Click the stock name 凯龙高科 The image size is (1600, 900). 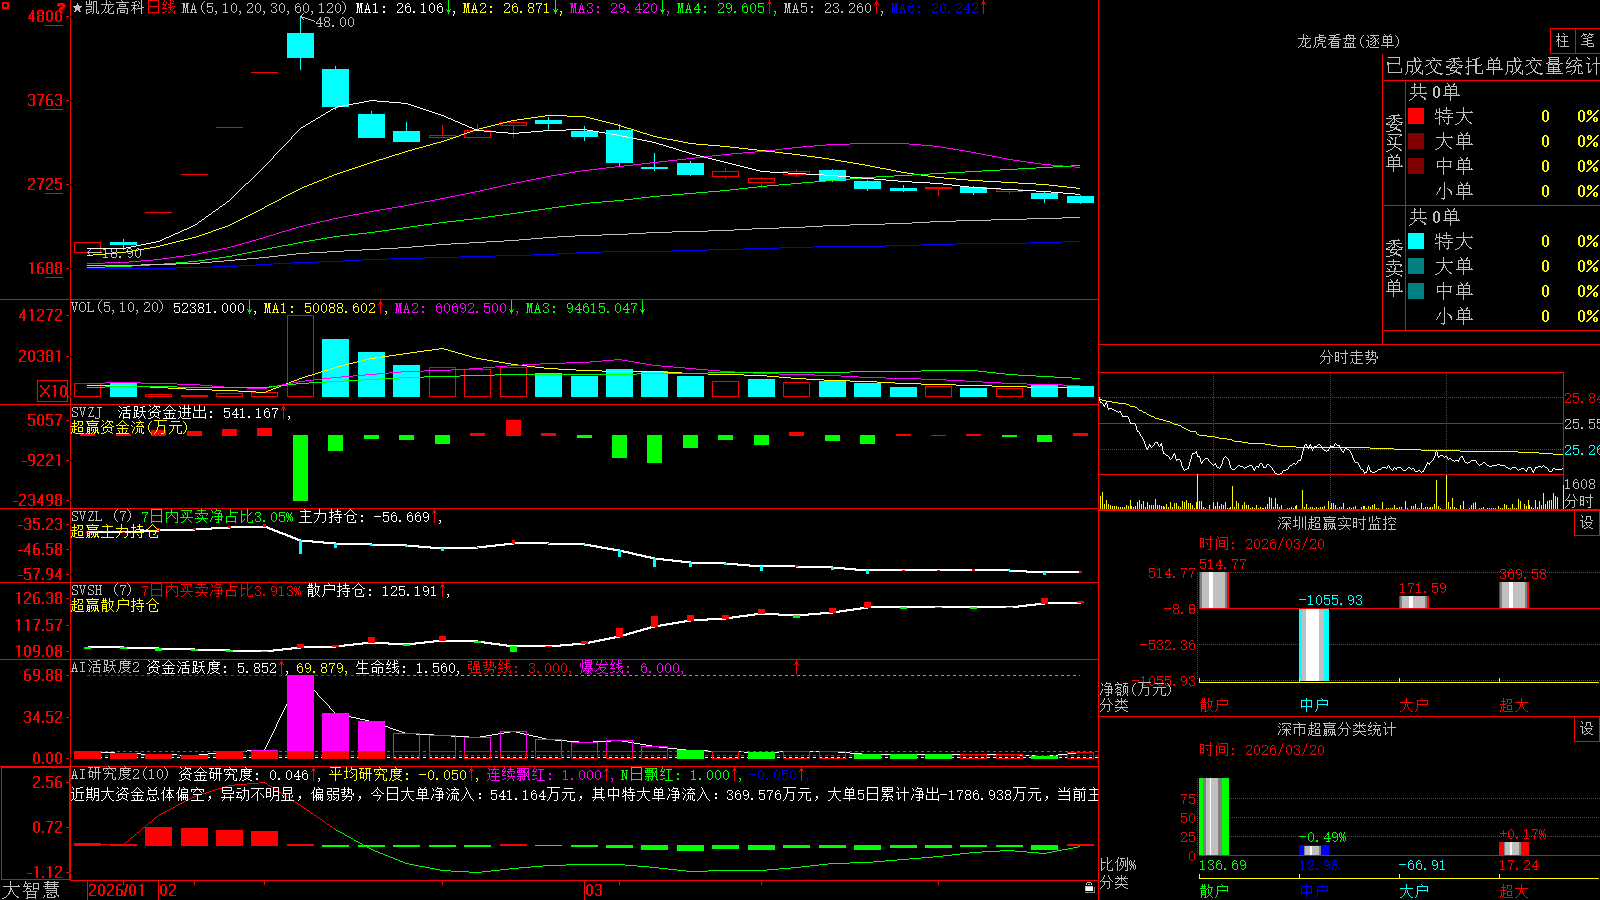coord(115,8)
